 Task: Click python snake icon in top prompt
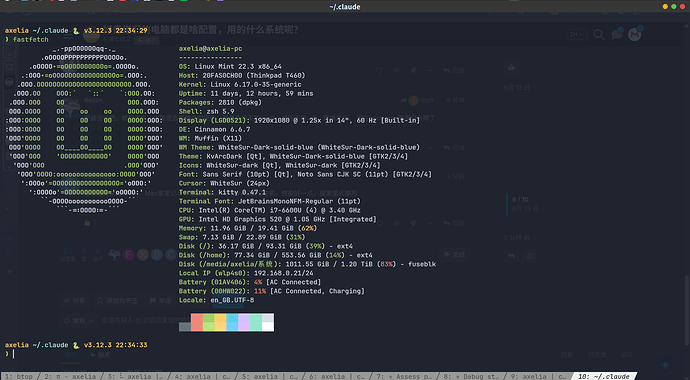[76, 31]
